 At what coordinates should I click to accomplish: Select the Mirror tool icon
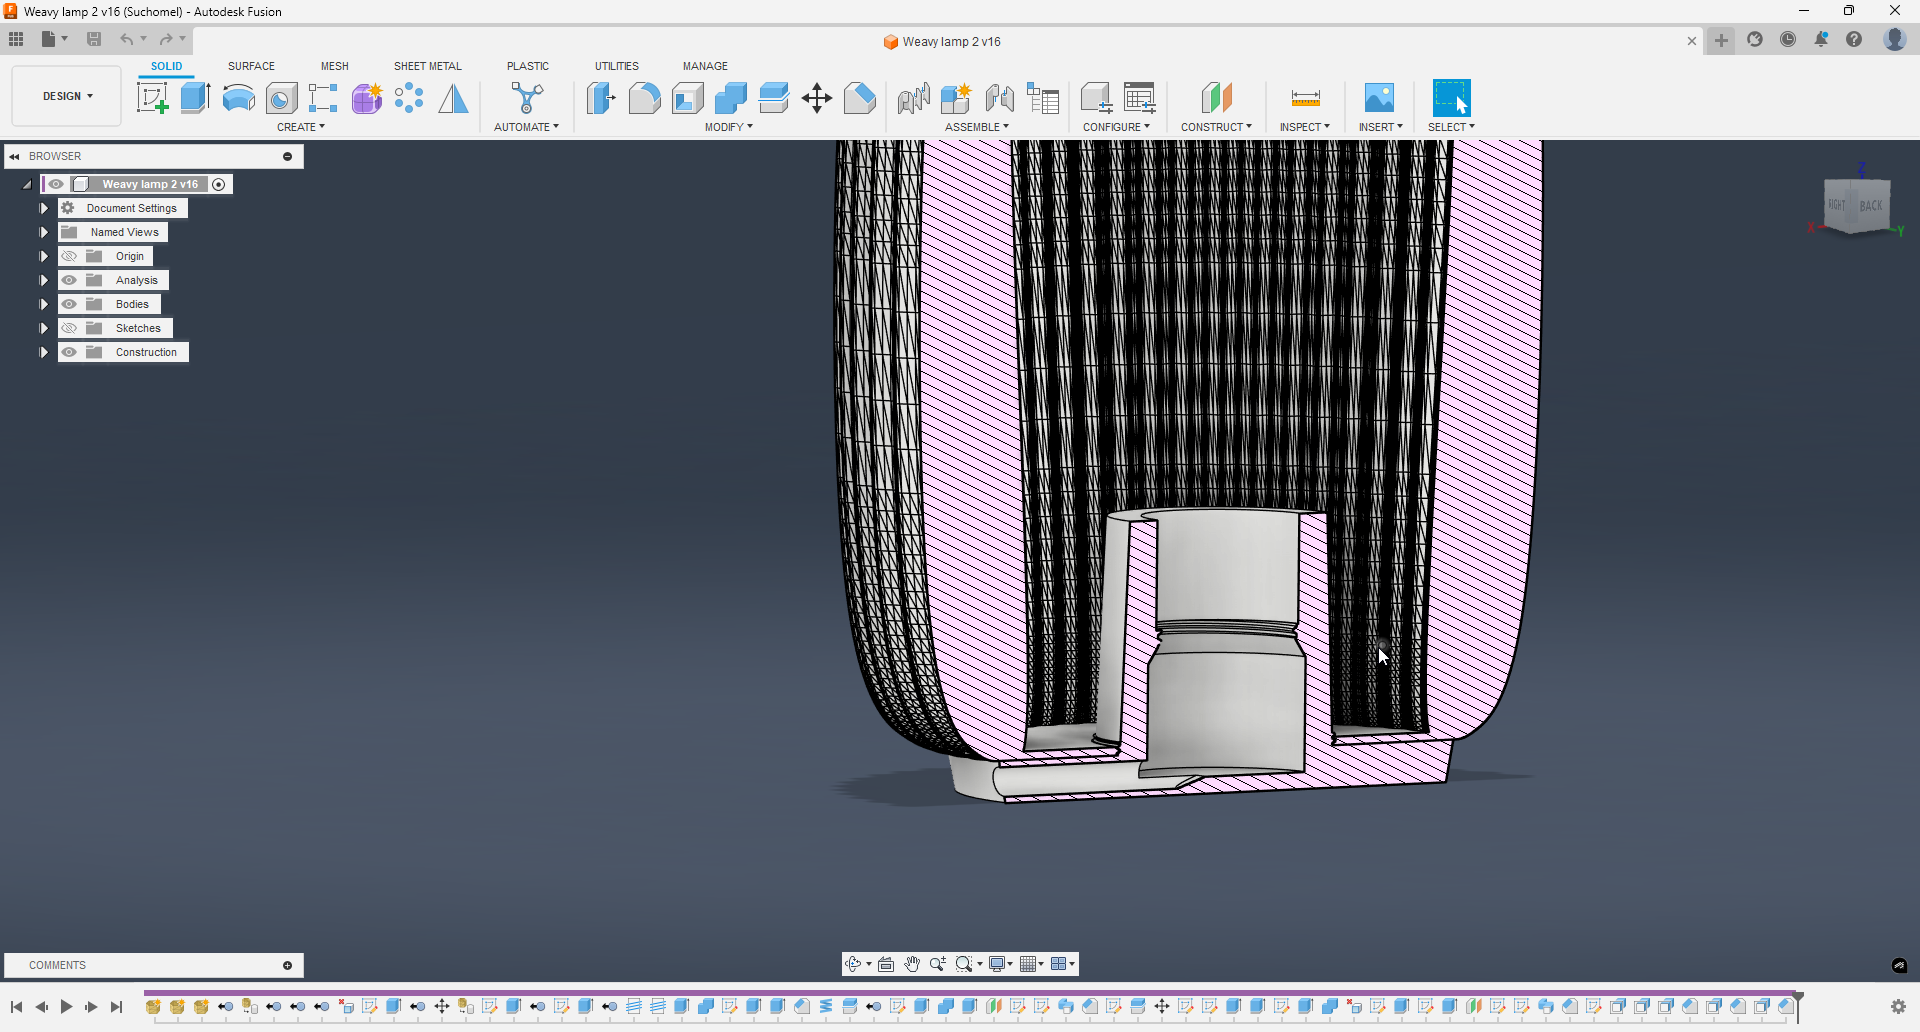point(453,98)
